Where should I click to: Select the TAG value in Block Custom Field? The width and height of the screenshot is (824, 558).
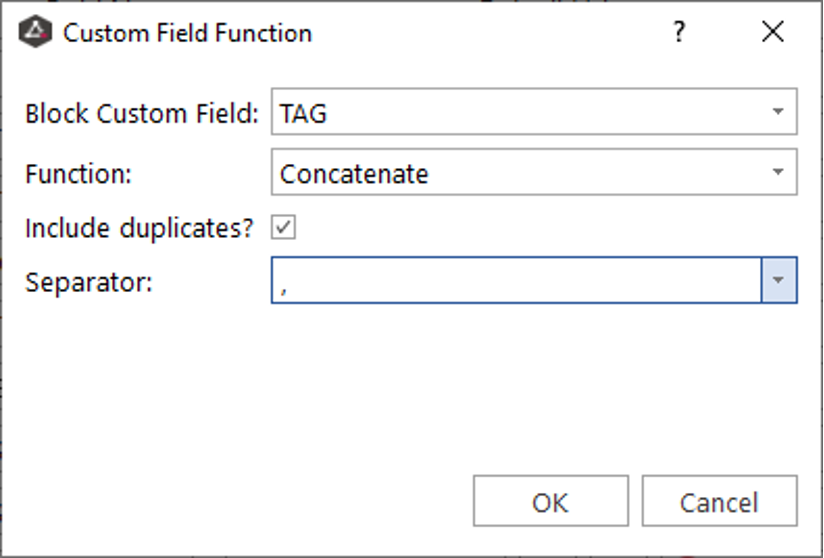click(x=304, y=113)
